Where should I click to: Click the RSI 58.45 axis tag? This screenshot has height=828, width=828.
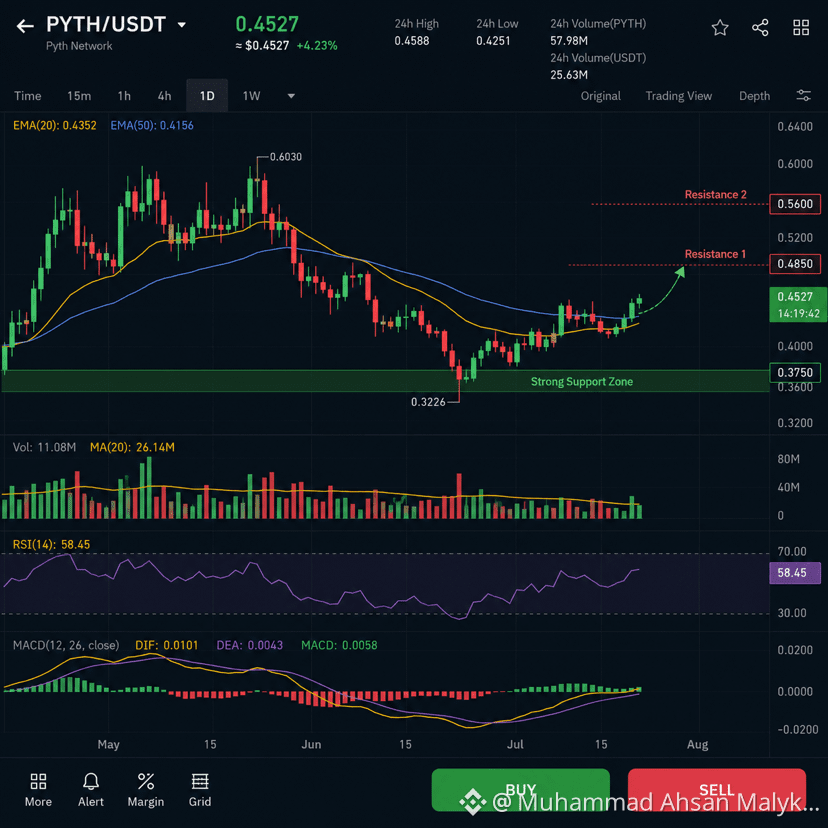[x=795, y=573]
